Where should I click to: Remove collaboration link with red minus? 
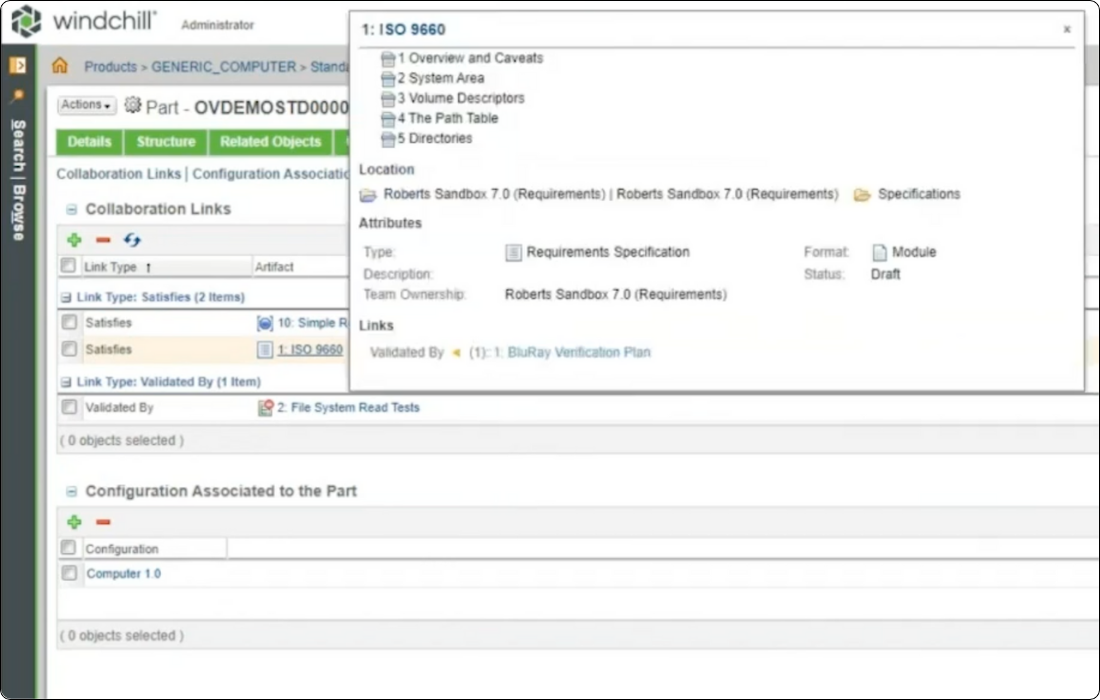[x=103, y=240]
